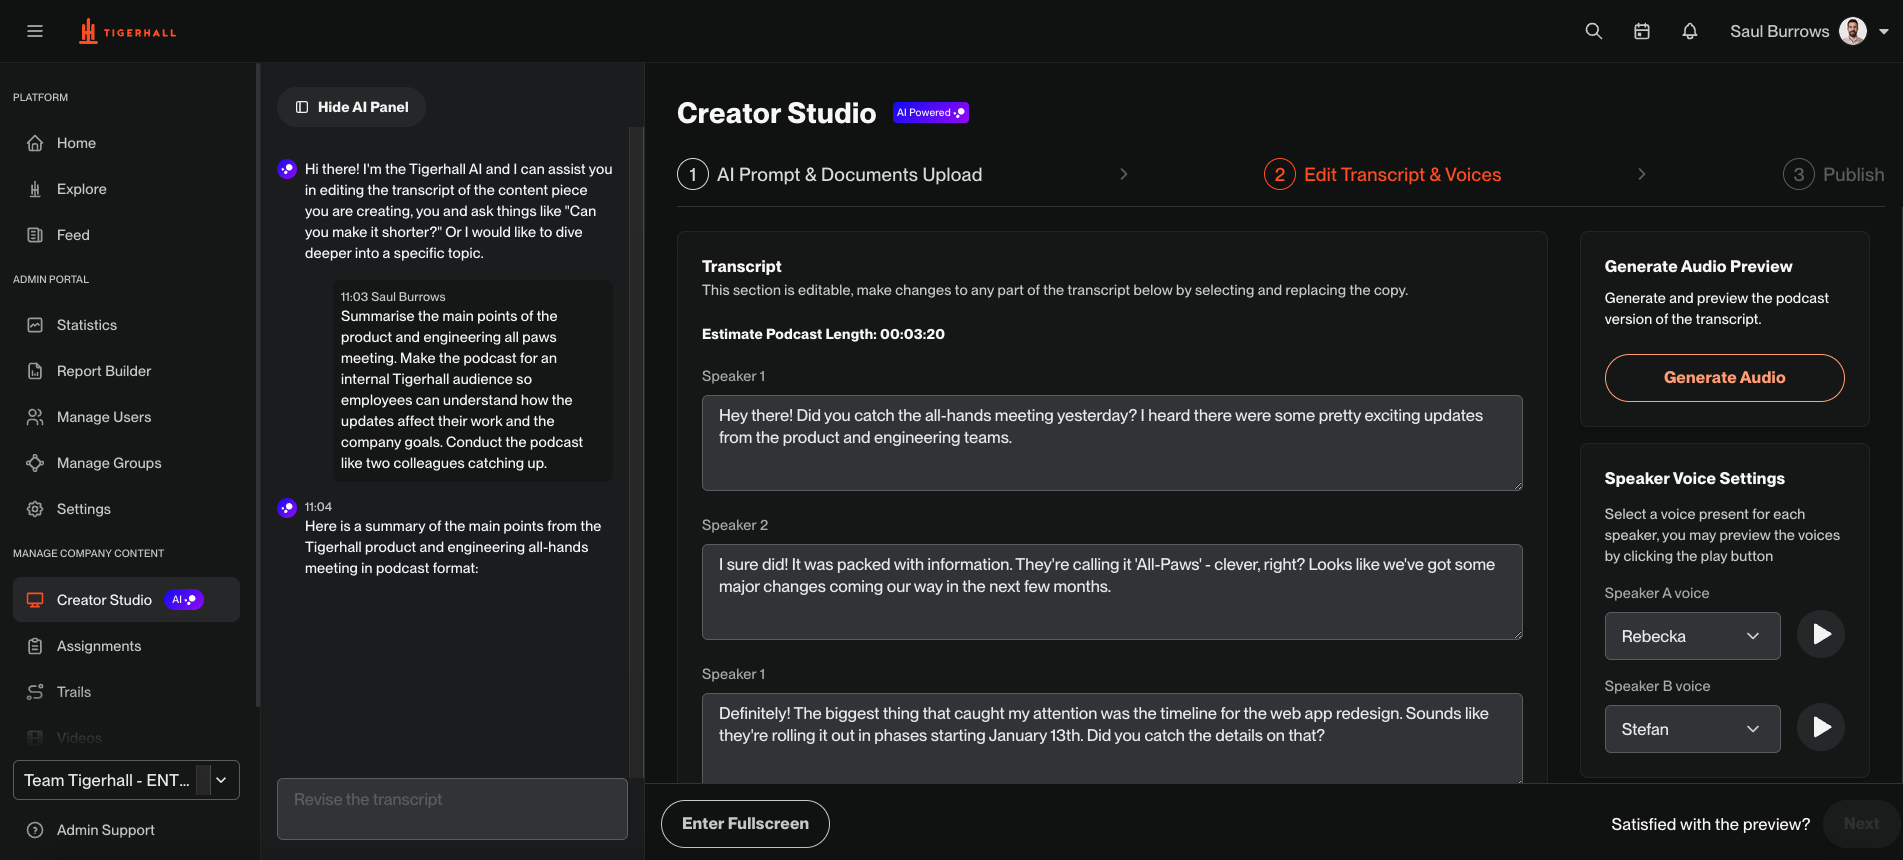Viewport: 1903px width, 860px height.
Task: Open the Speaker B voice dropdown
Action: point(1693,729)
